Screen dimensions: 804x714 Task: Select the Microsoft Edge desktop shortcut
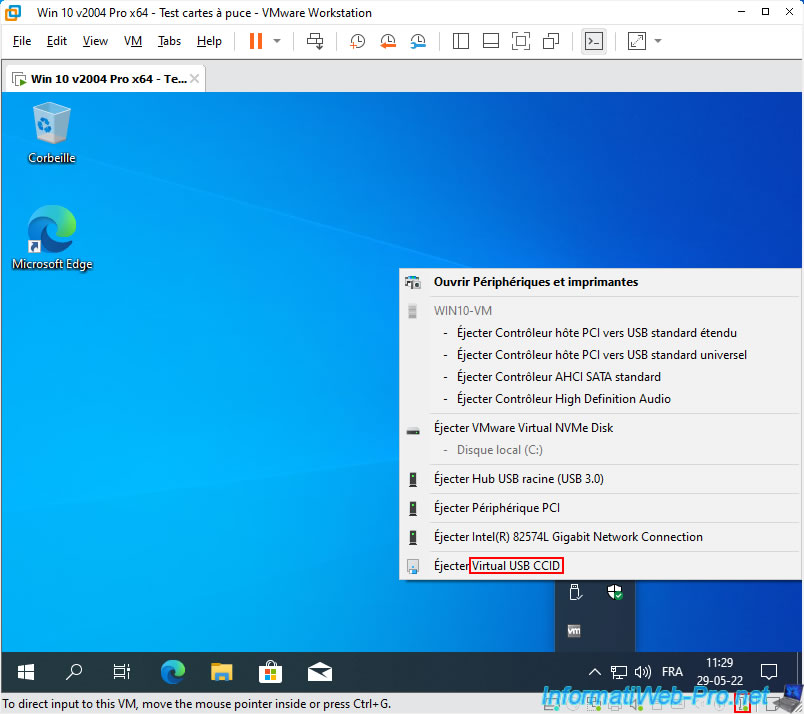click(52, 237)
